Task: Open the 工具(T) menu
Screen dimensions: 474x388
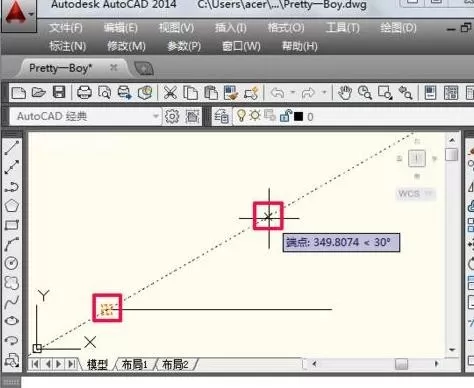Action: pyautogui.click(x=343, y=28)
